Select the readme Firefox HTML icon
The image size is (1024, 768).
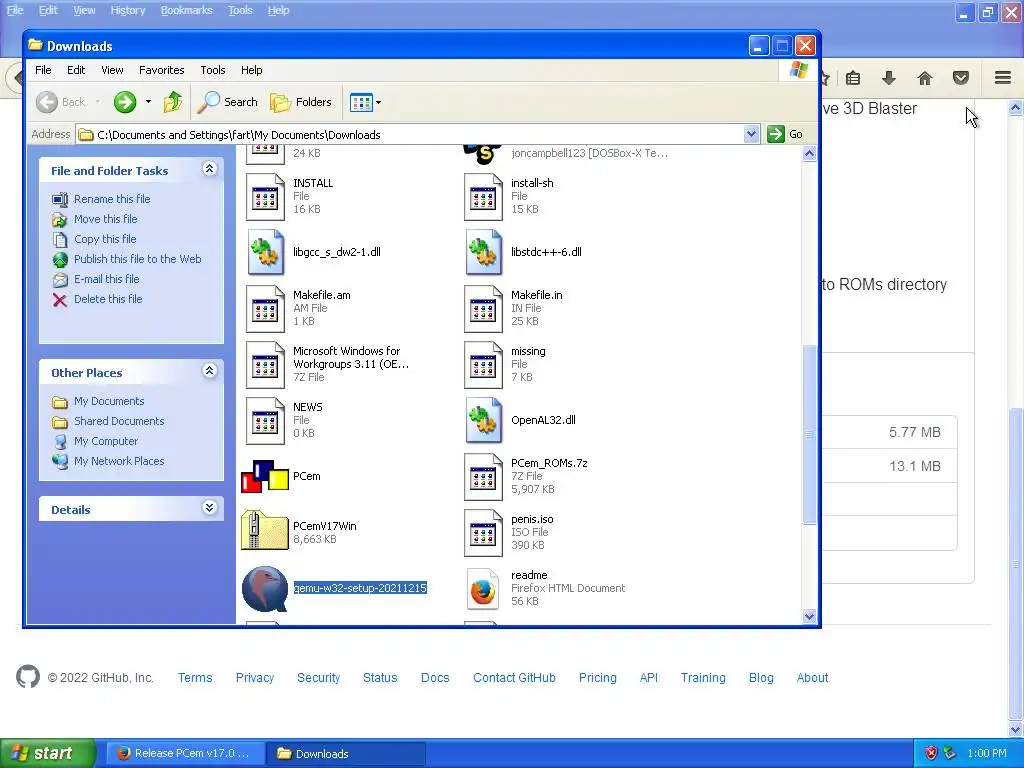click(x=483, y=589)
